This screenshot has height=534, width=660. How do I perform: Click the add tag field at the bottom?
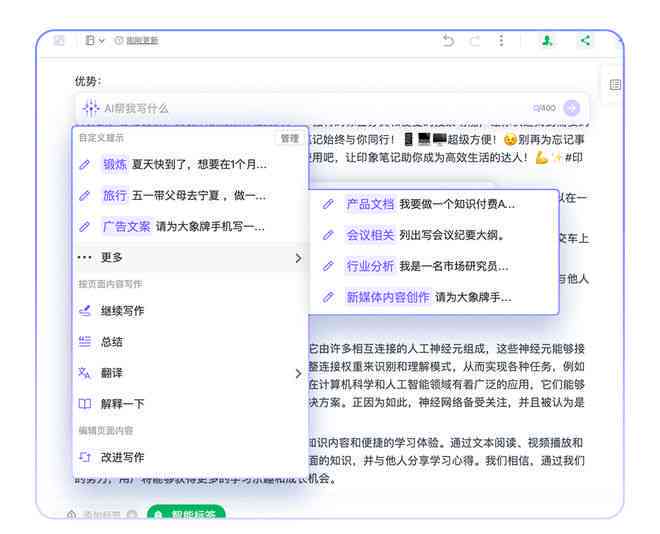[100, 514]
